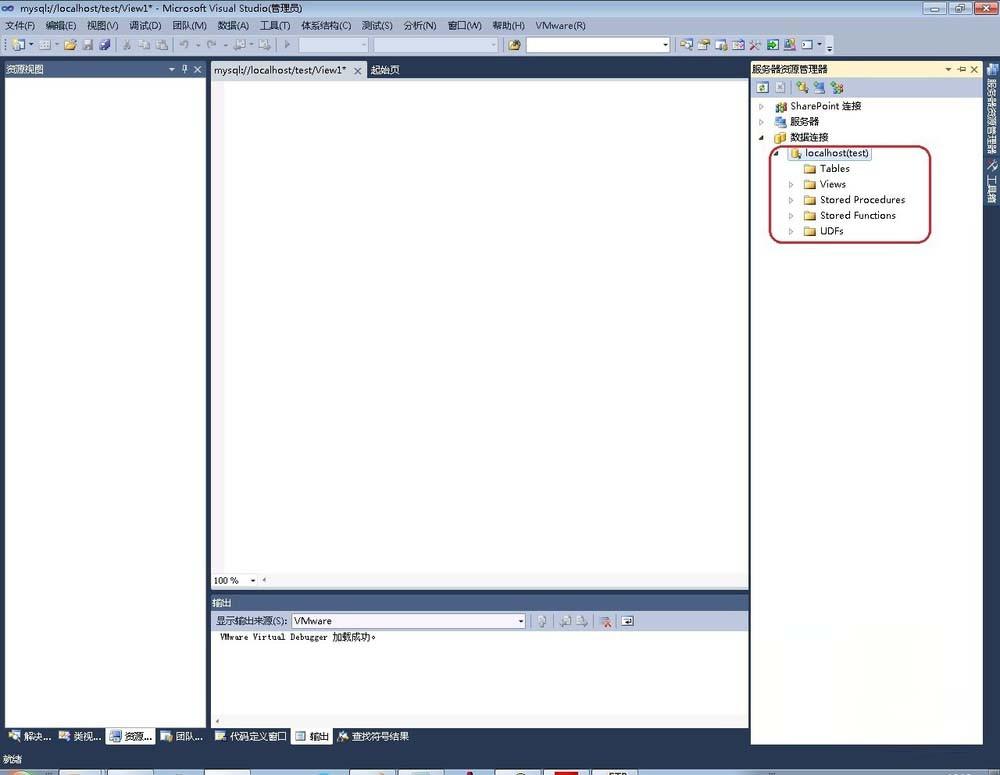Expand the UDFs folder
Viewport: 1000px width, 775px height.
click(791, 232)
